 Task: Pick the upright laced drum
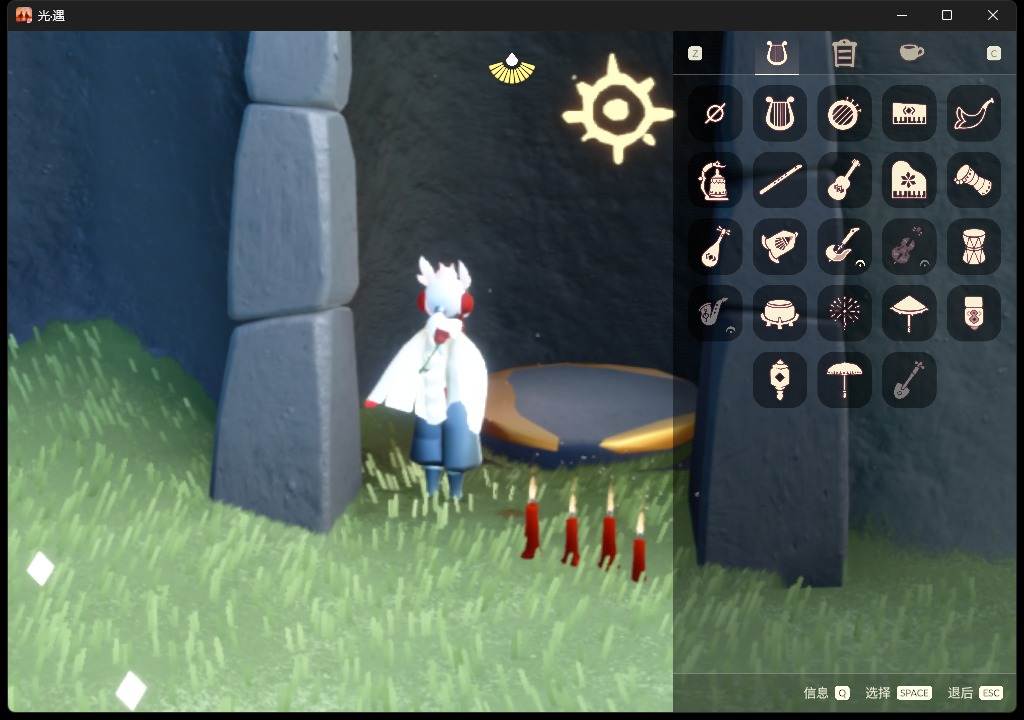point(974,247)
